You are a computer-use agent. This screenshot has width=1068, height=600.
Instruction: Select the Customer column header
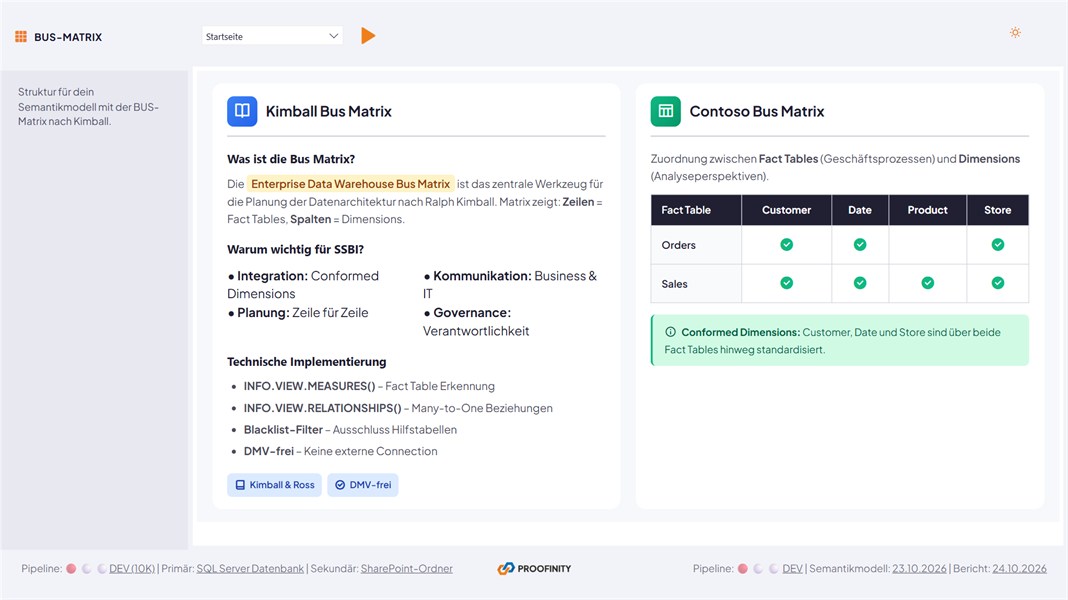pos(786,210)
